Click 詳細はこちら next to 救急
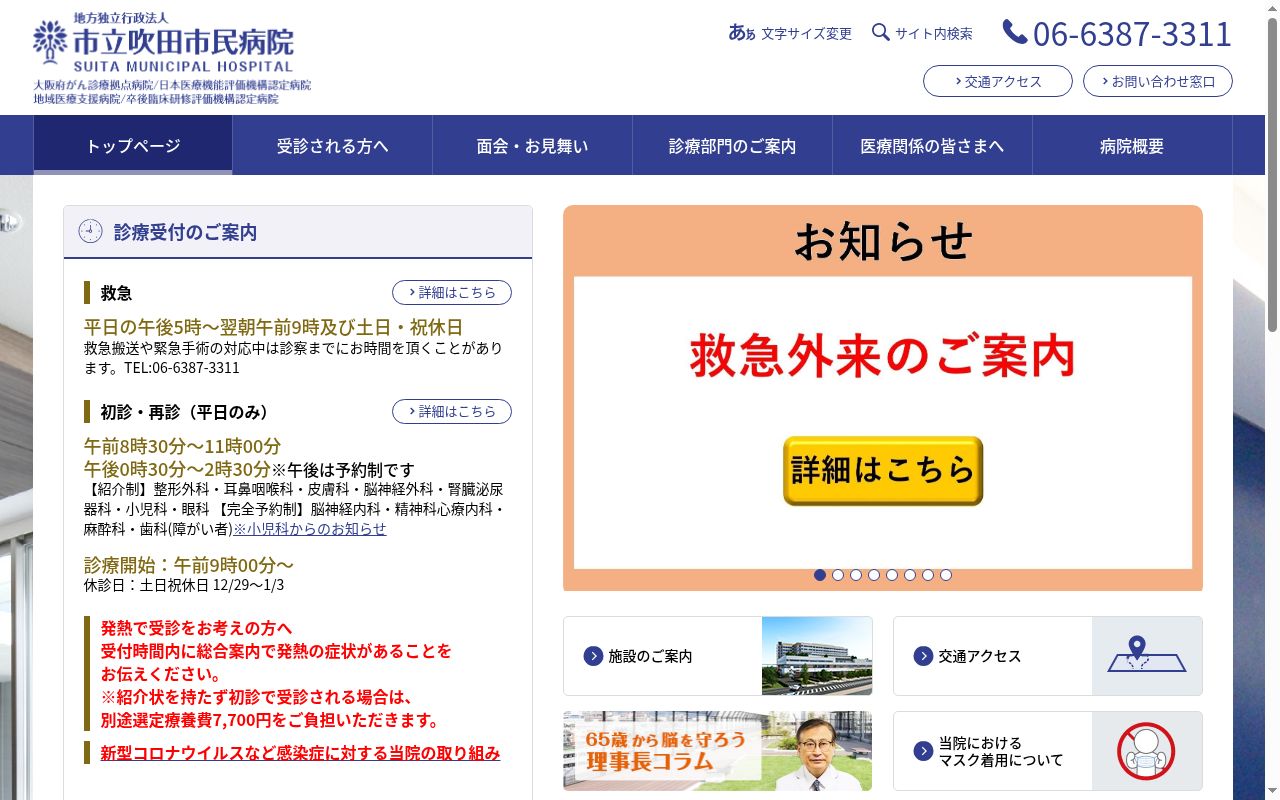Viewport: 1280px width, 800px height. [452, 292]
